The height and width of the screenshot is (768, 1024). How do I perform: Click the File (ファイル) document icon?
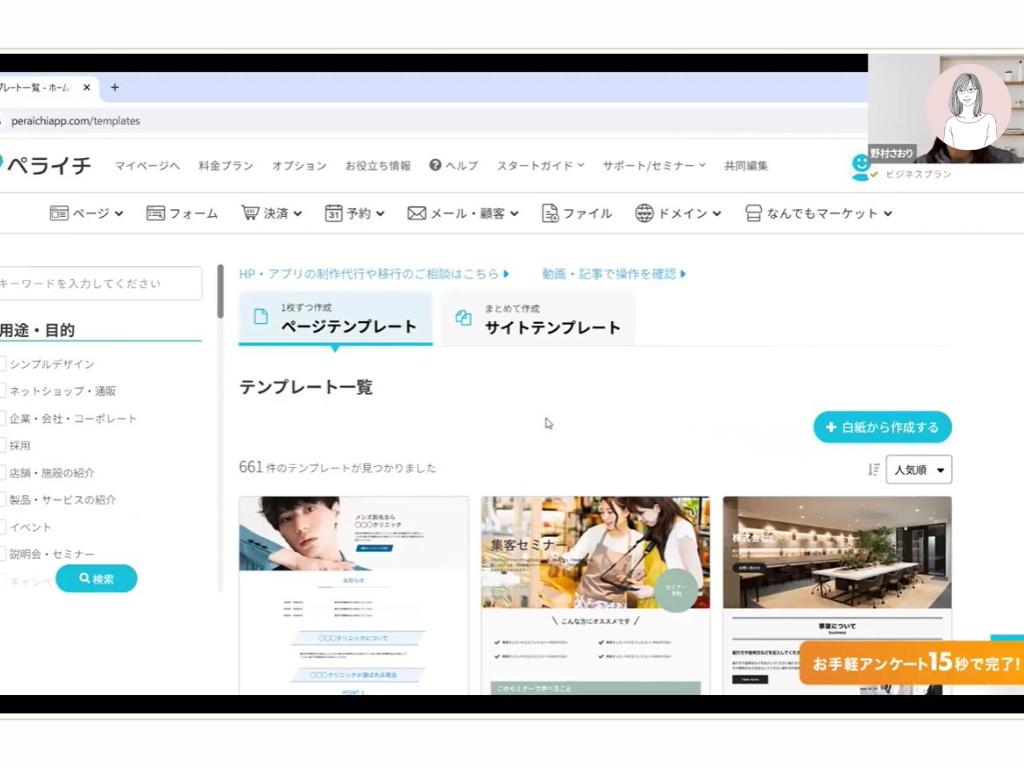point(550,213)
